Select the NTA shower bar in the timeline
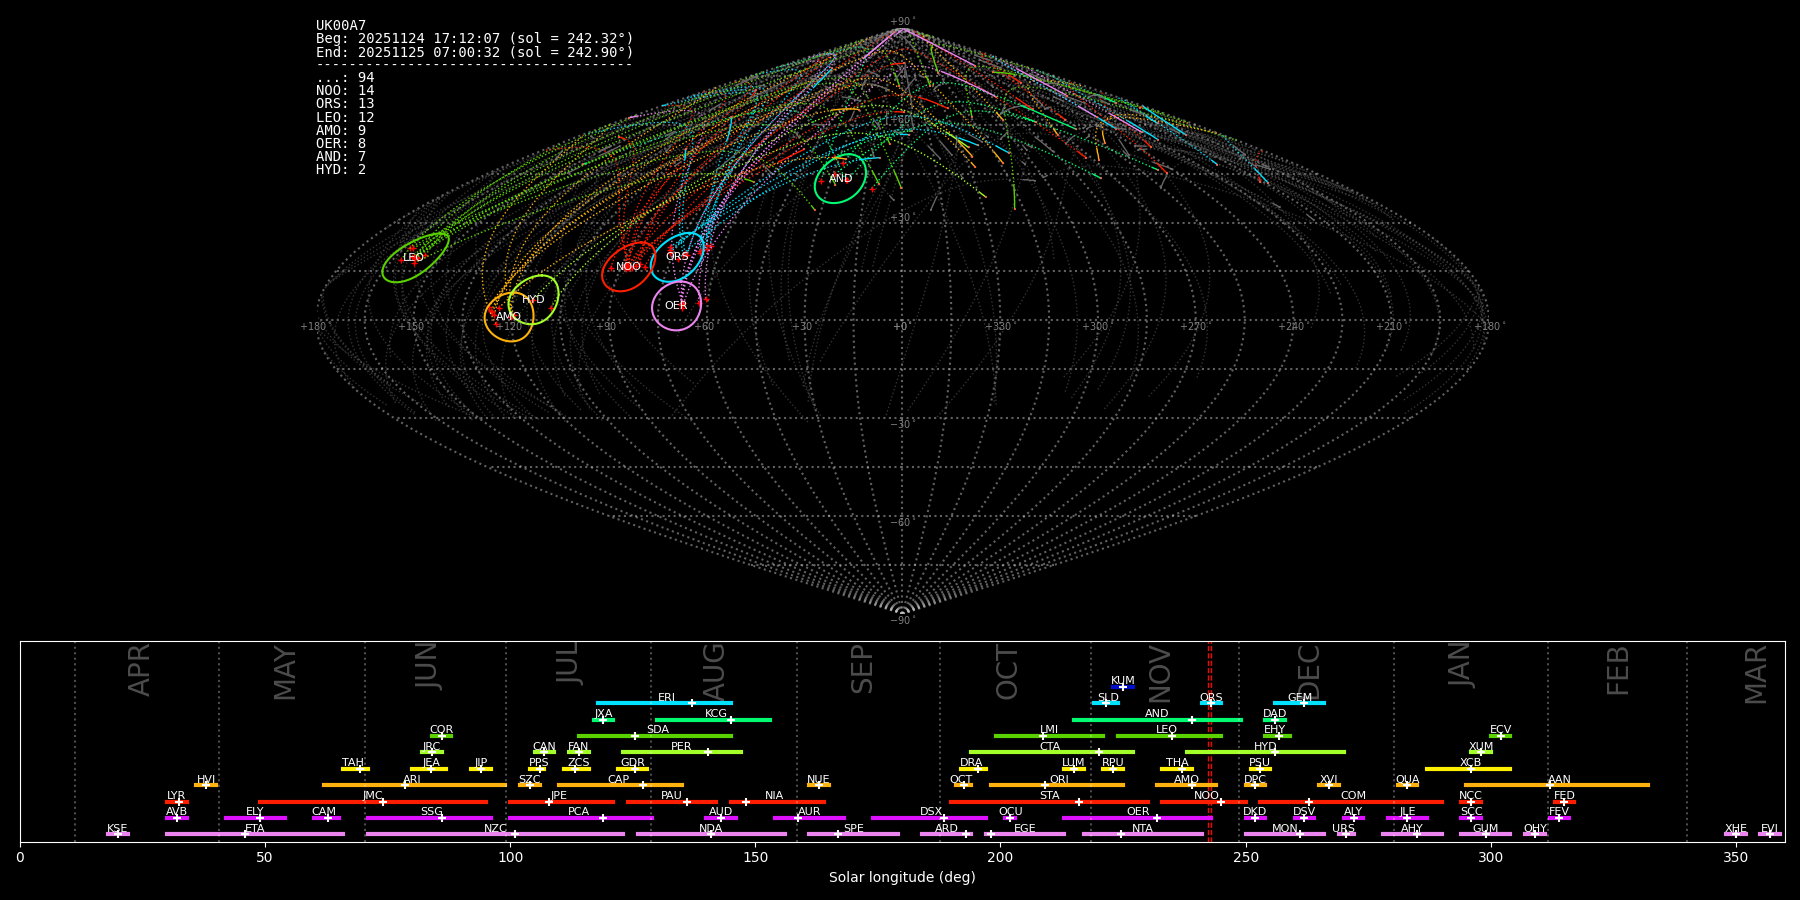The image size is (1800, 900). click(1143, 834)
